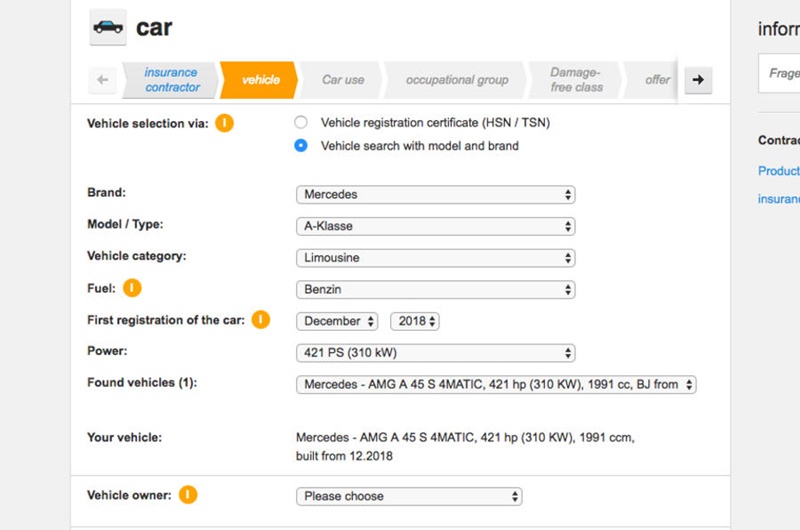
Task: Click the left arrow step navigation button
Action: click(102, 80)
